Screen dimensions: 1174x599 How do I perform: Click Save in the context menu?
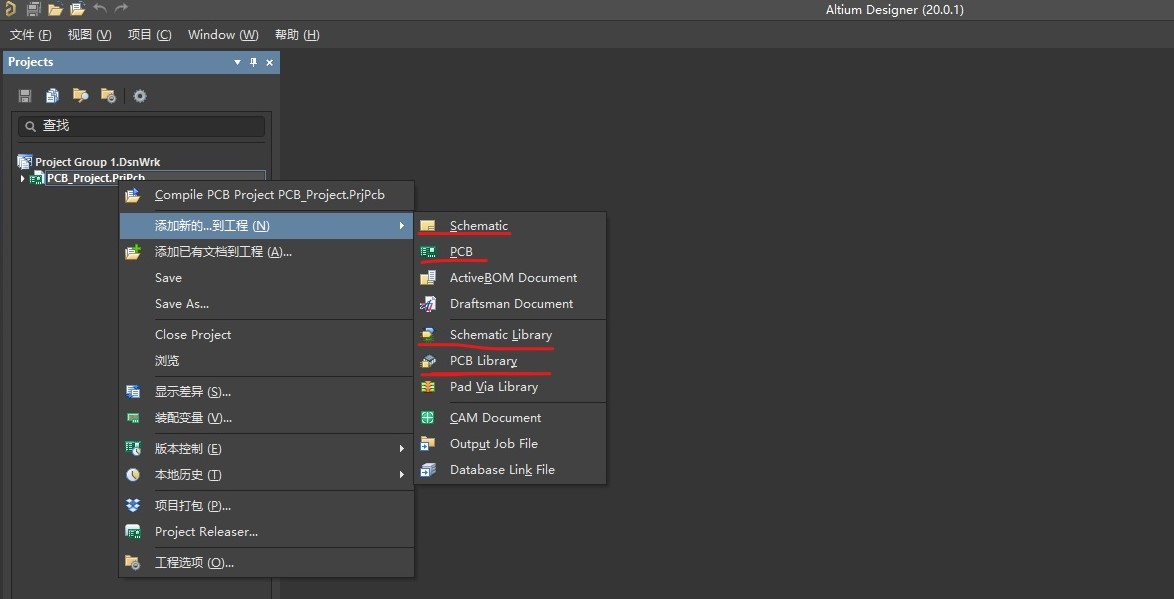267,278
